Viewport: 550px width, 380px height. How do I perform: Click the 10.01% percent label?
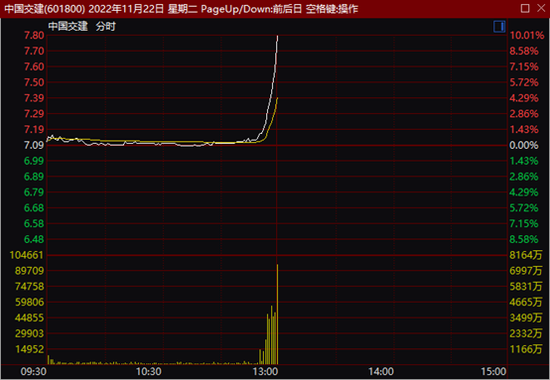[527, 35]
